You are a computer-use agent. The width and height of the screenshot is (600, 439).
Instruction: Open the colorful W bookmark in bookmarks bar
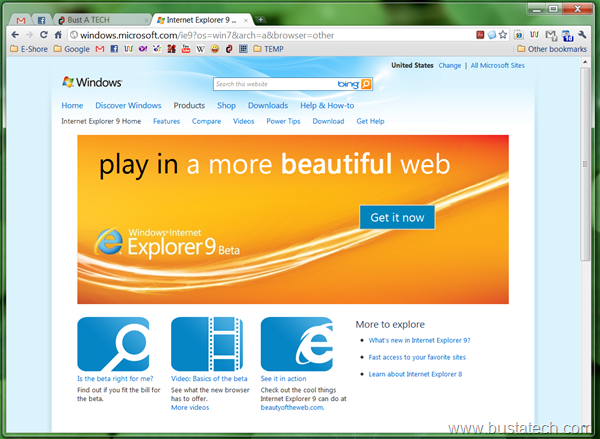point(129,49)
